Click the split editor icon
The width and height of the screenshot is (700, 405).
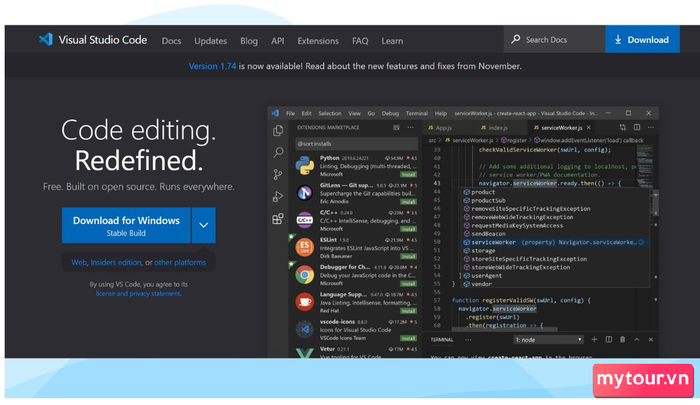(637, 128)
